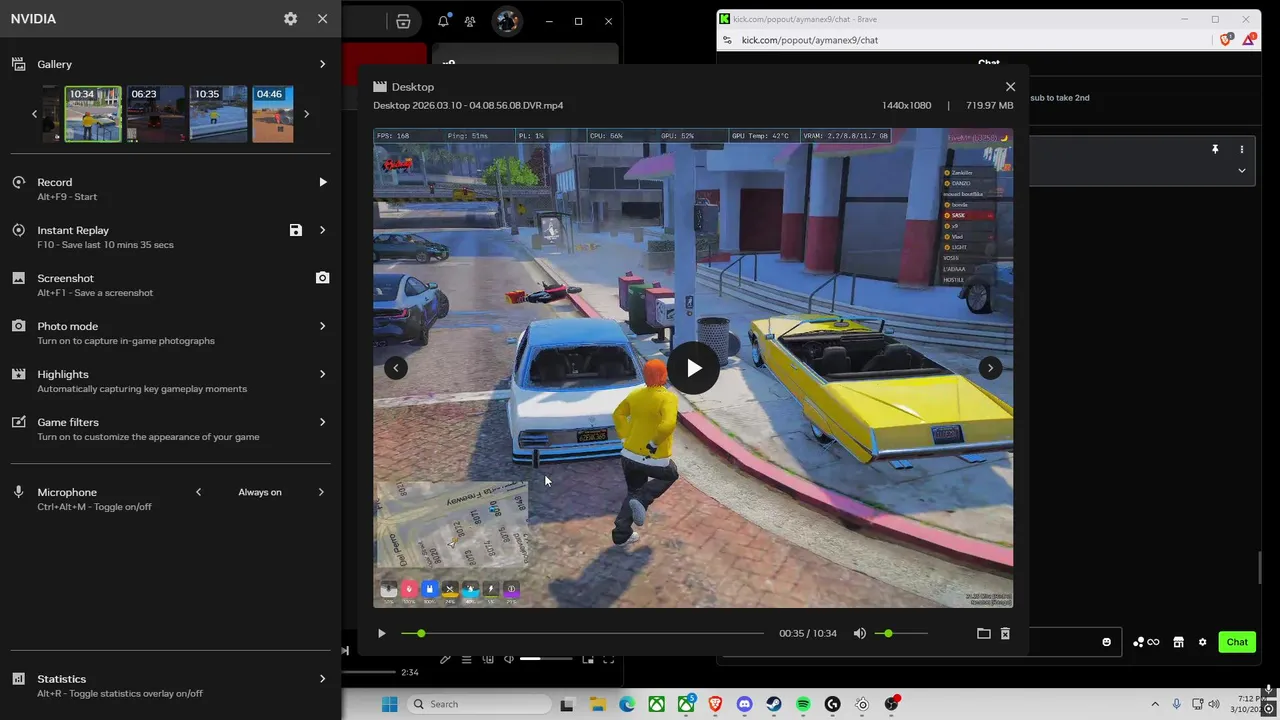Open notifications bell in background app
1280x720 pixels.
(443, 21)
